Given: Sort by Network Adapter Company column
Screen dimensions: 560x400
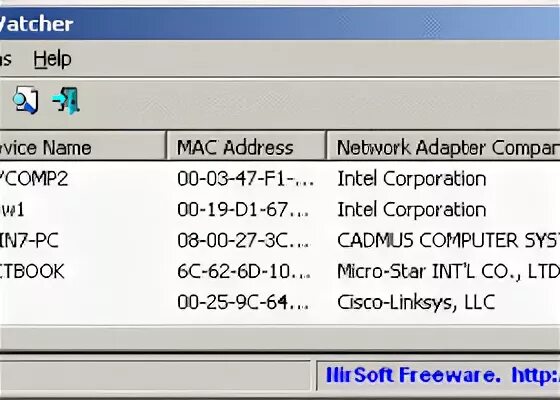Looking at the screenshot, I should click(444, 148).
